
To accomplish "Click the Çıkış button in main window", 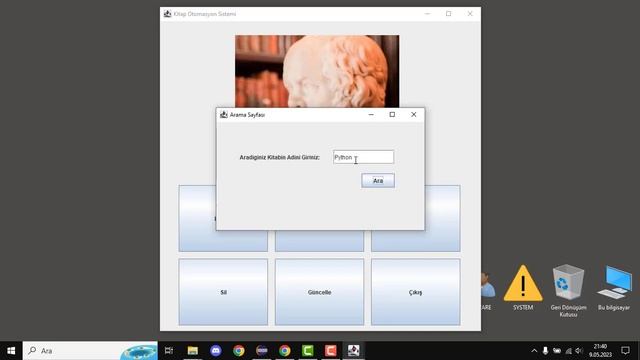I will click(x=416, y=292).
